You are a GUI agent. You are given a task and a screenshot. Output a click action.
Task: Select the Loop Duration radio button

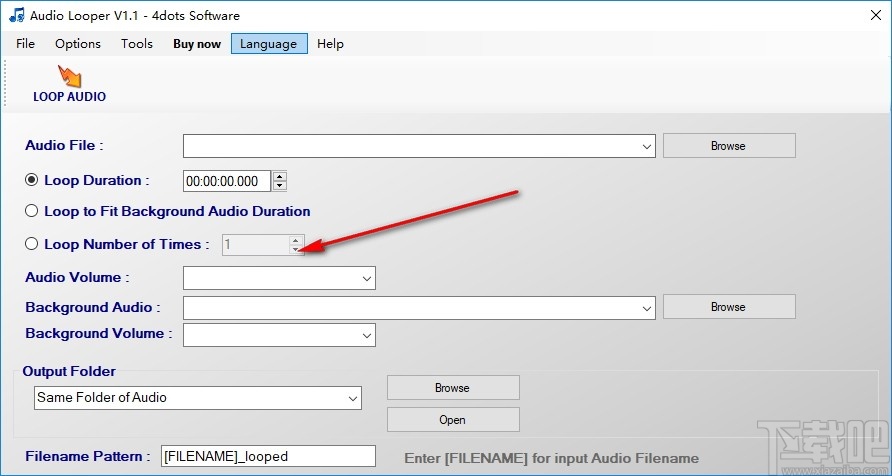pos(32,180)
